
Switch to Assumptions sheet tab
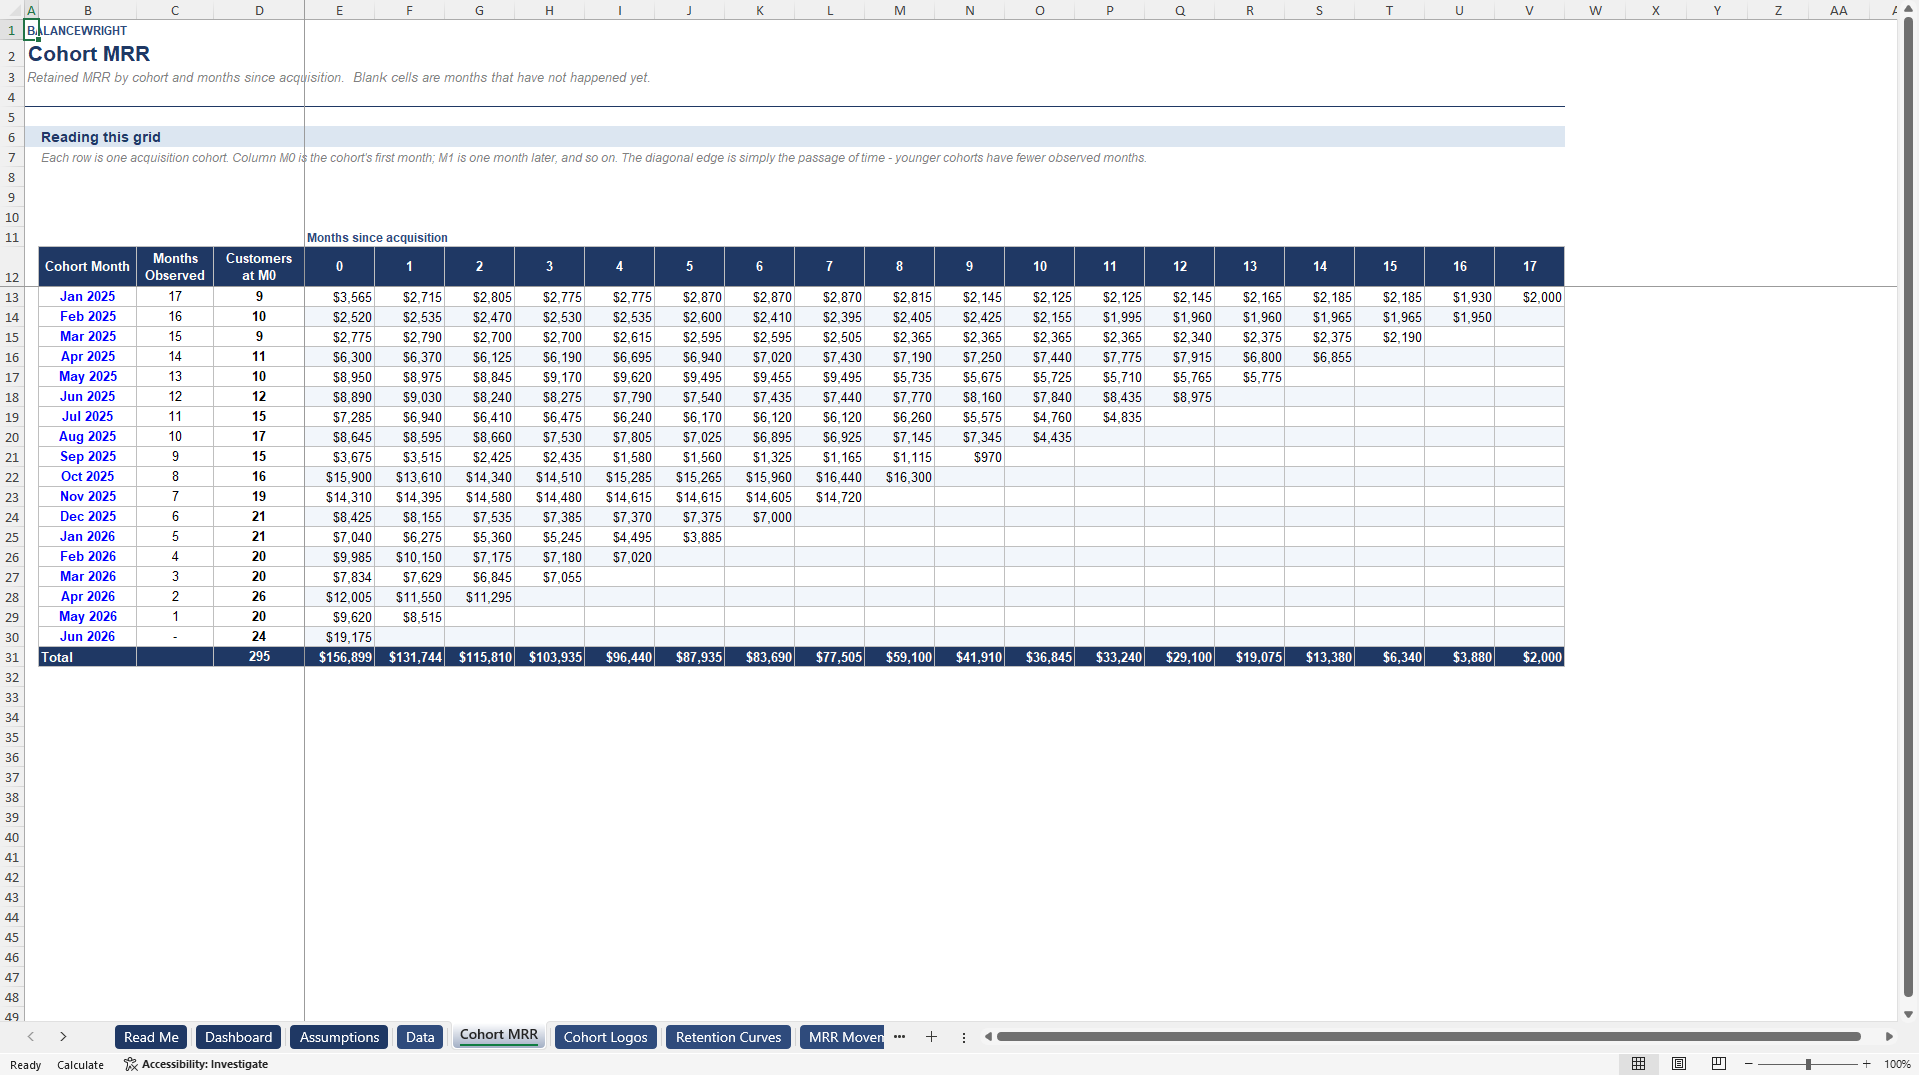(x=339, y=1037)
